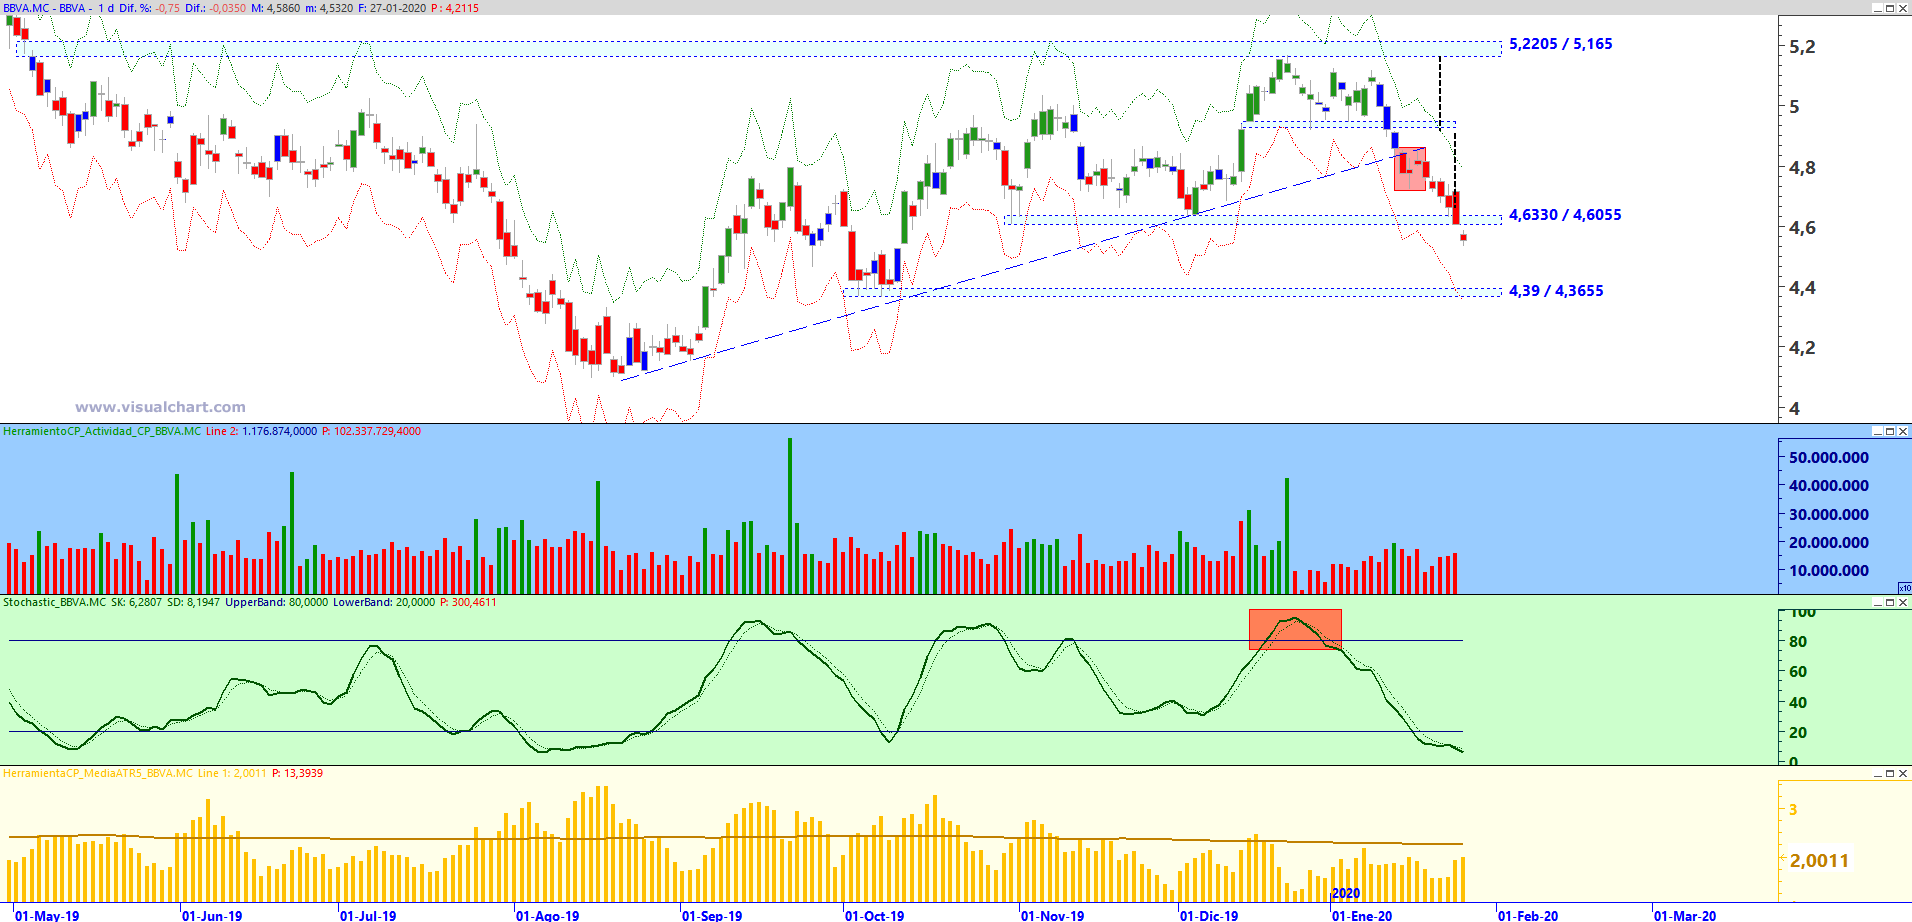1912x922 pixels.
Task: Click the 01-Mar-20 date label
Action: [x=1685, y=915]
